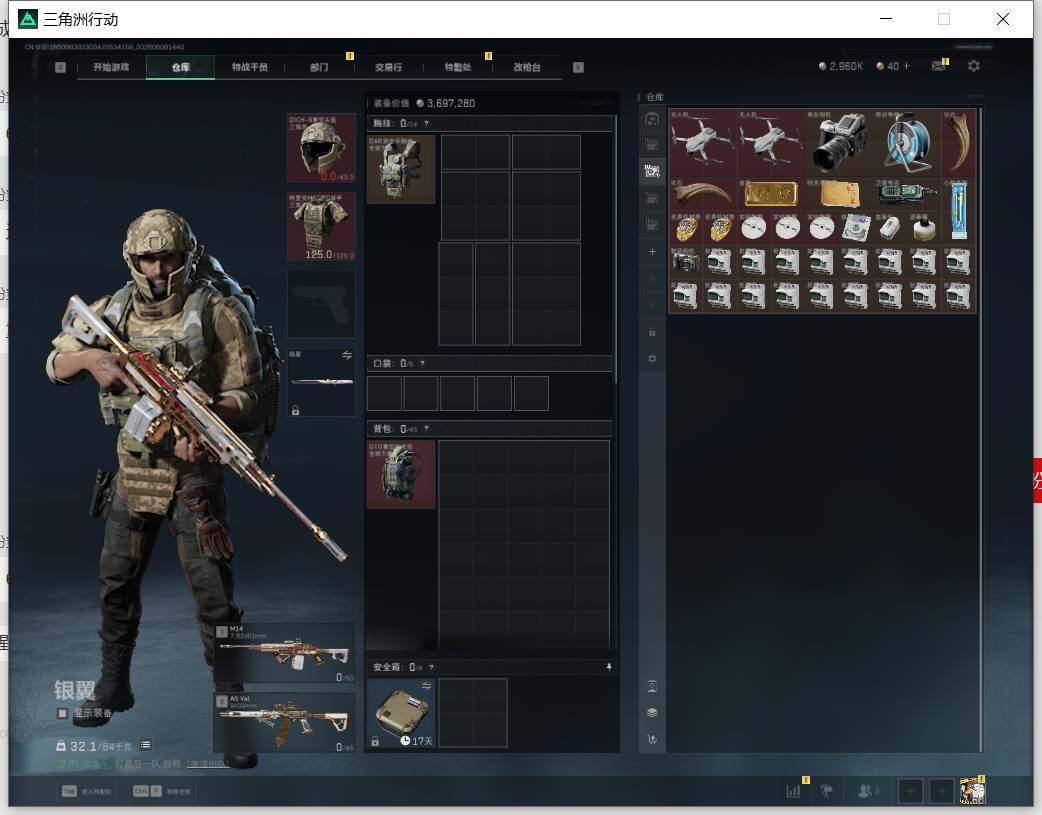Image resolution: width=1042 pixels, height=815 pixels.
Task: Click the flag icon in bottom bar
Action: click(x=827, y=790)
